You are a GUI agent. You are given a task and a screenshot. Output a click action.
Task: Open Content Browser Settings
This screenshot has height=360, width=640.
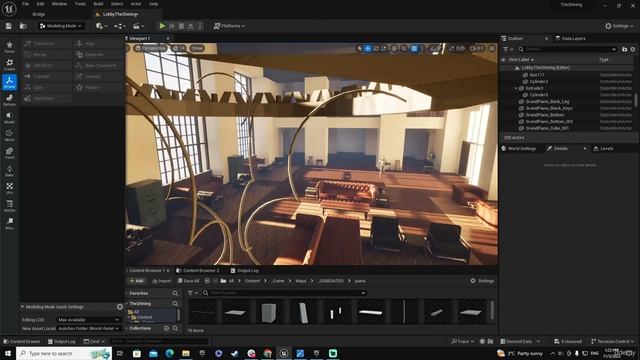click(482, 281)
